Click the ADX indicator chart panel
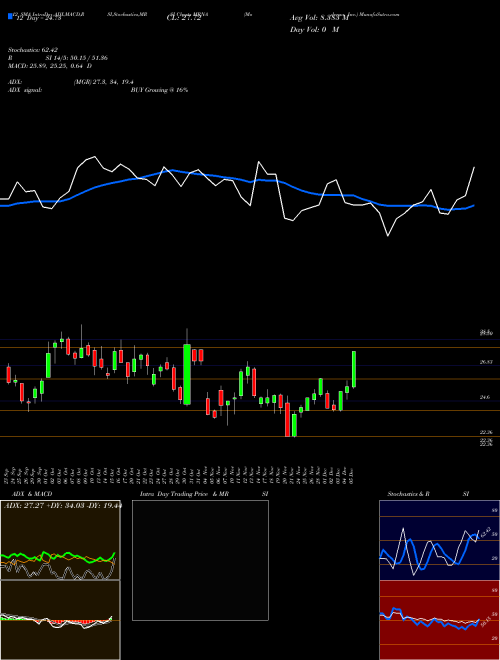The width and height of the screenshot is (500, 660). [60, 540]
